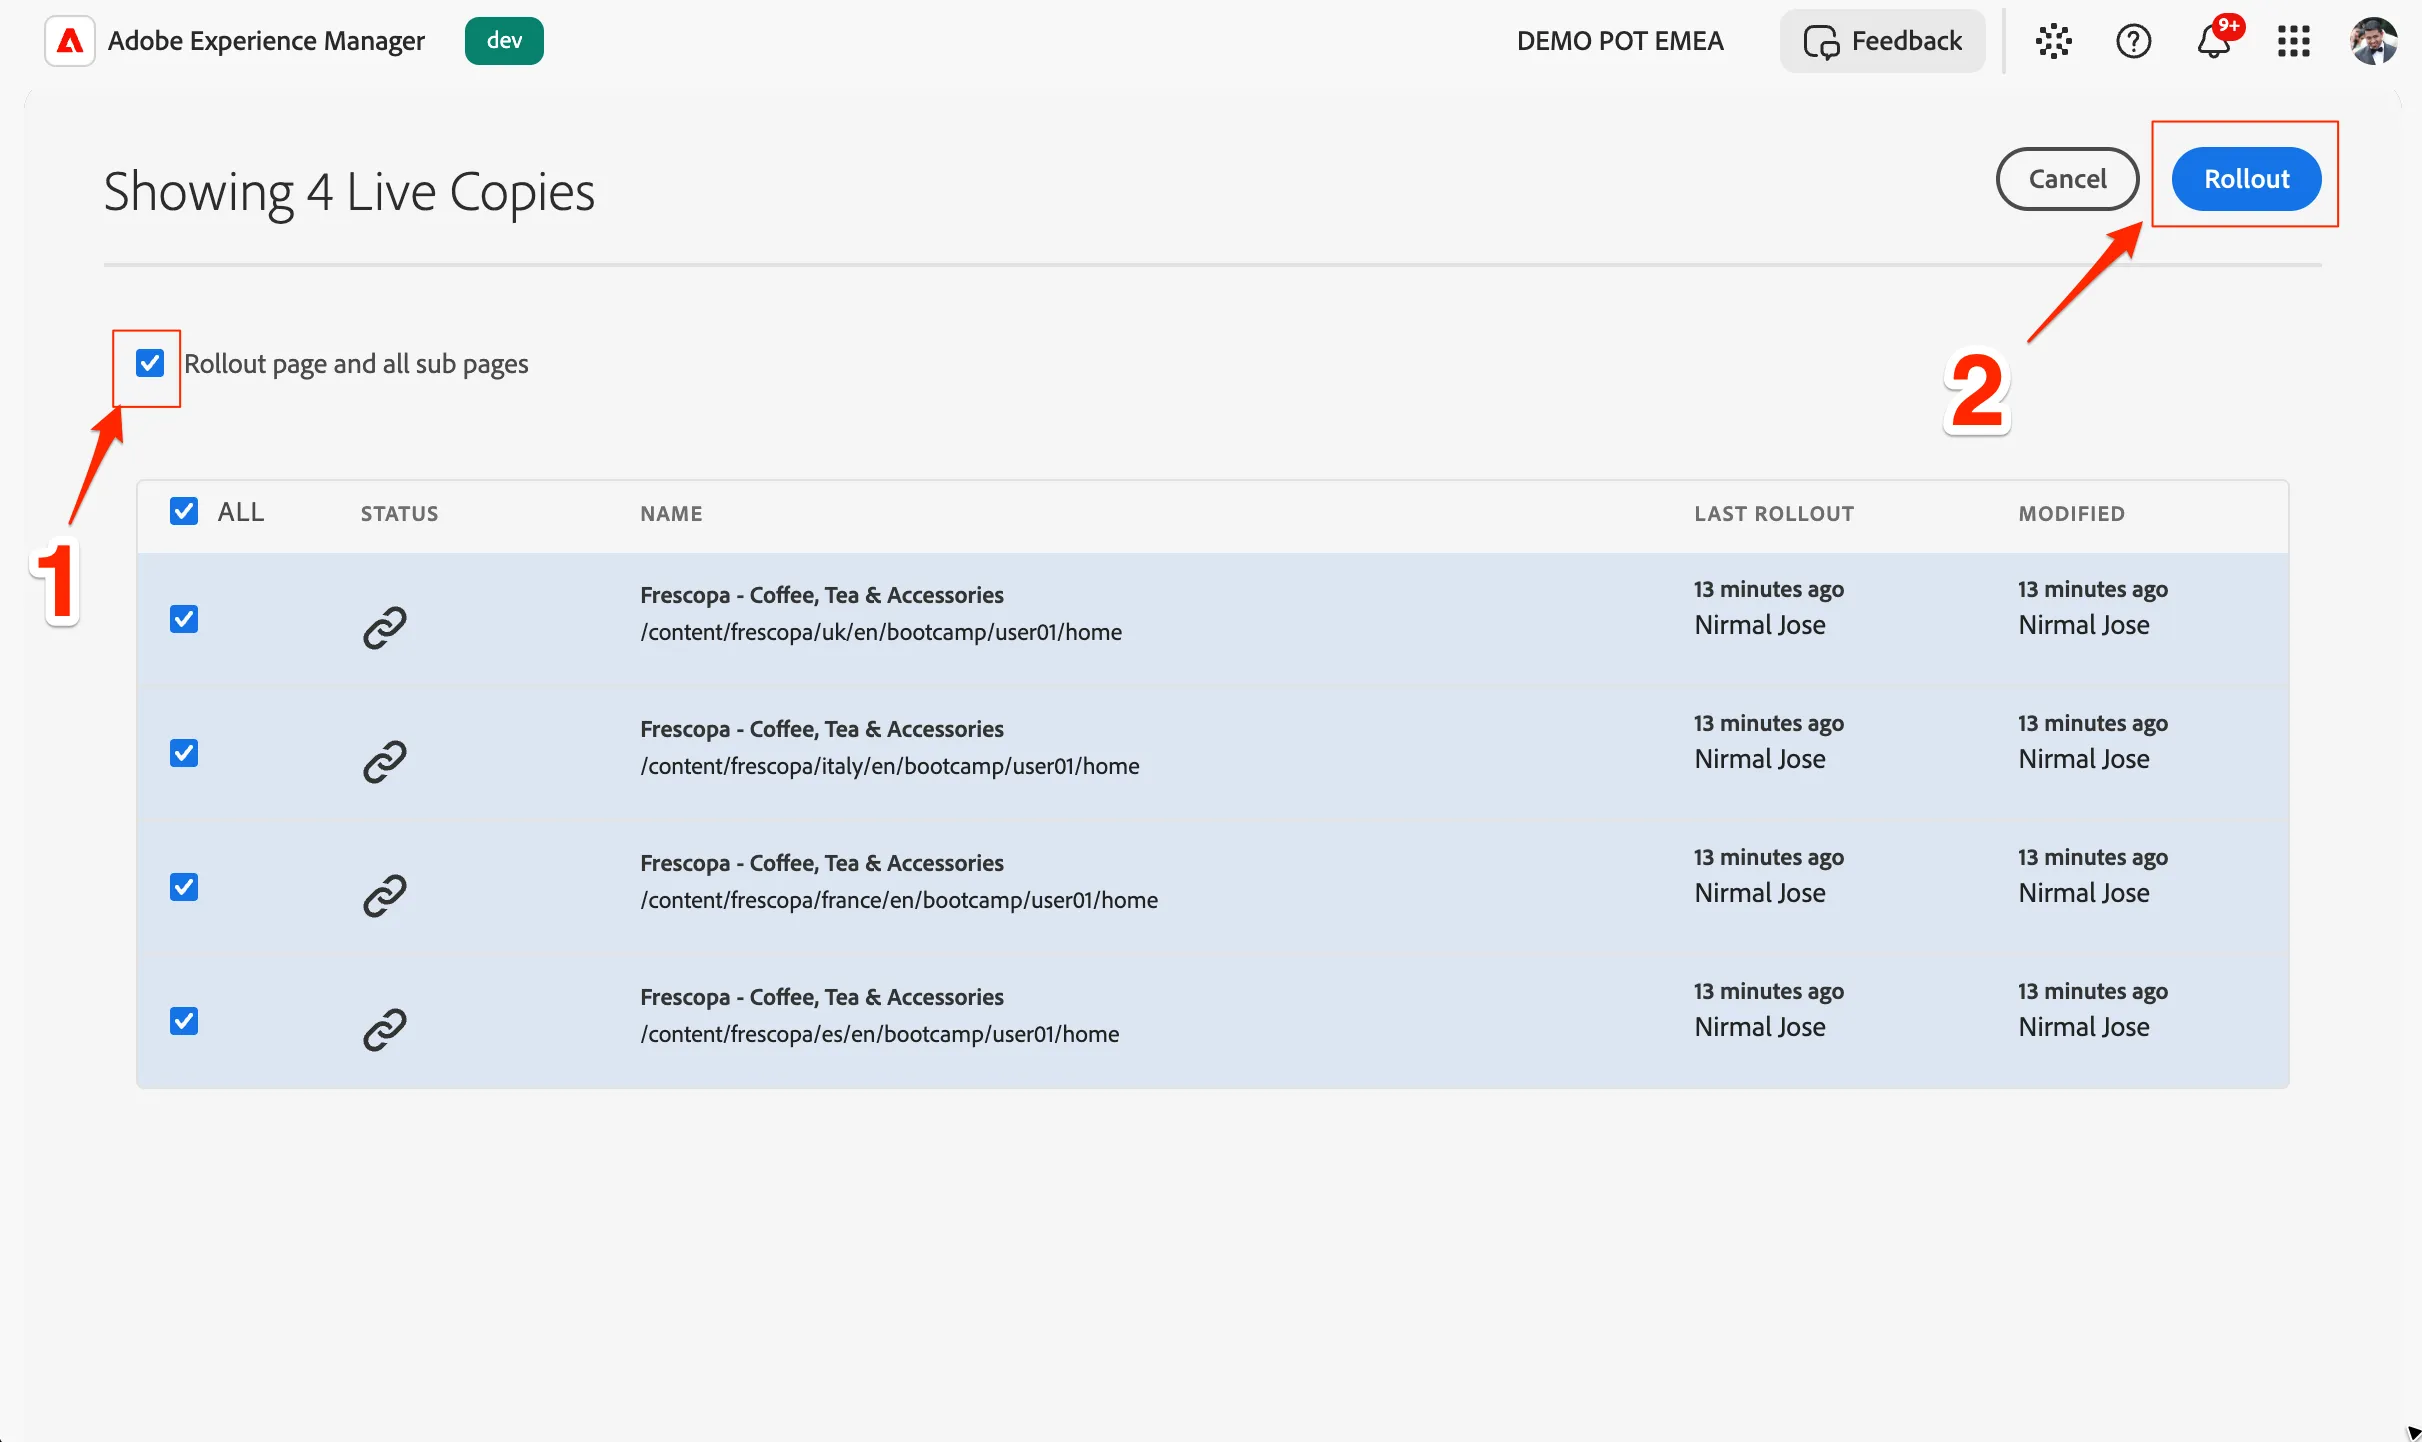
Task: Open the user profile avatar
Action: click(x=2373, y=41)
